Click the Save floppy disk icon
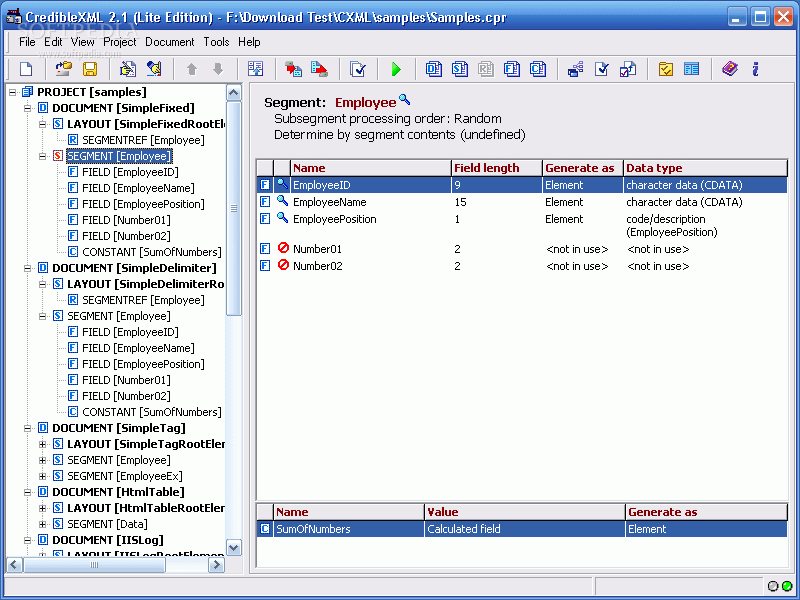The image size is (800, 600). [90, 69]
